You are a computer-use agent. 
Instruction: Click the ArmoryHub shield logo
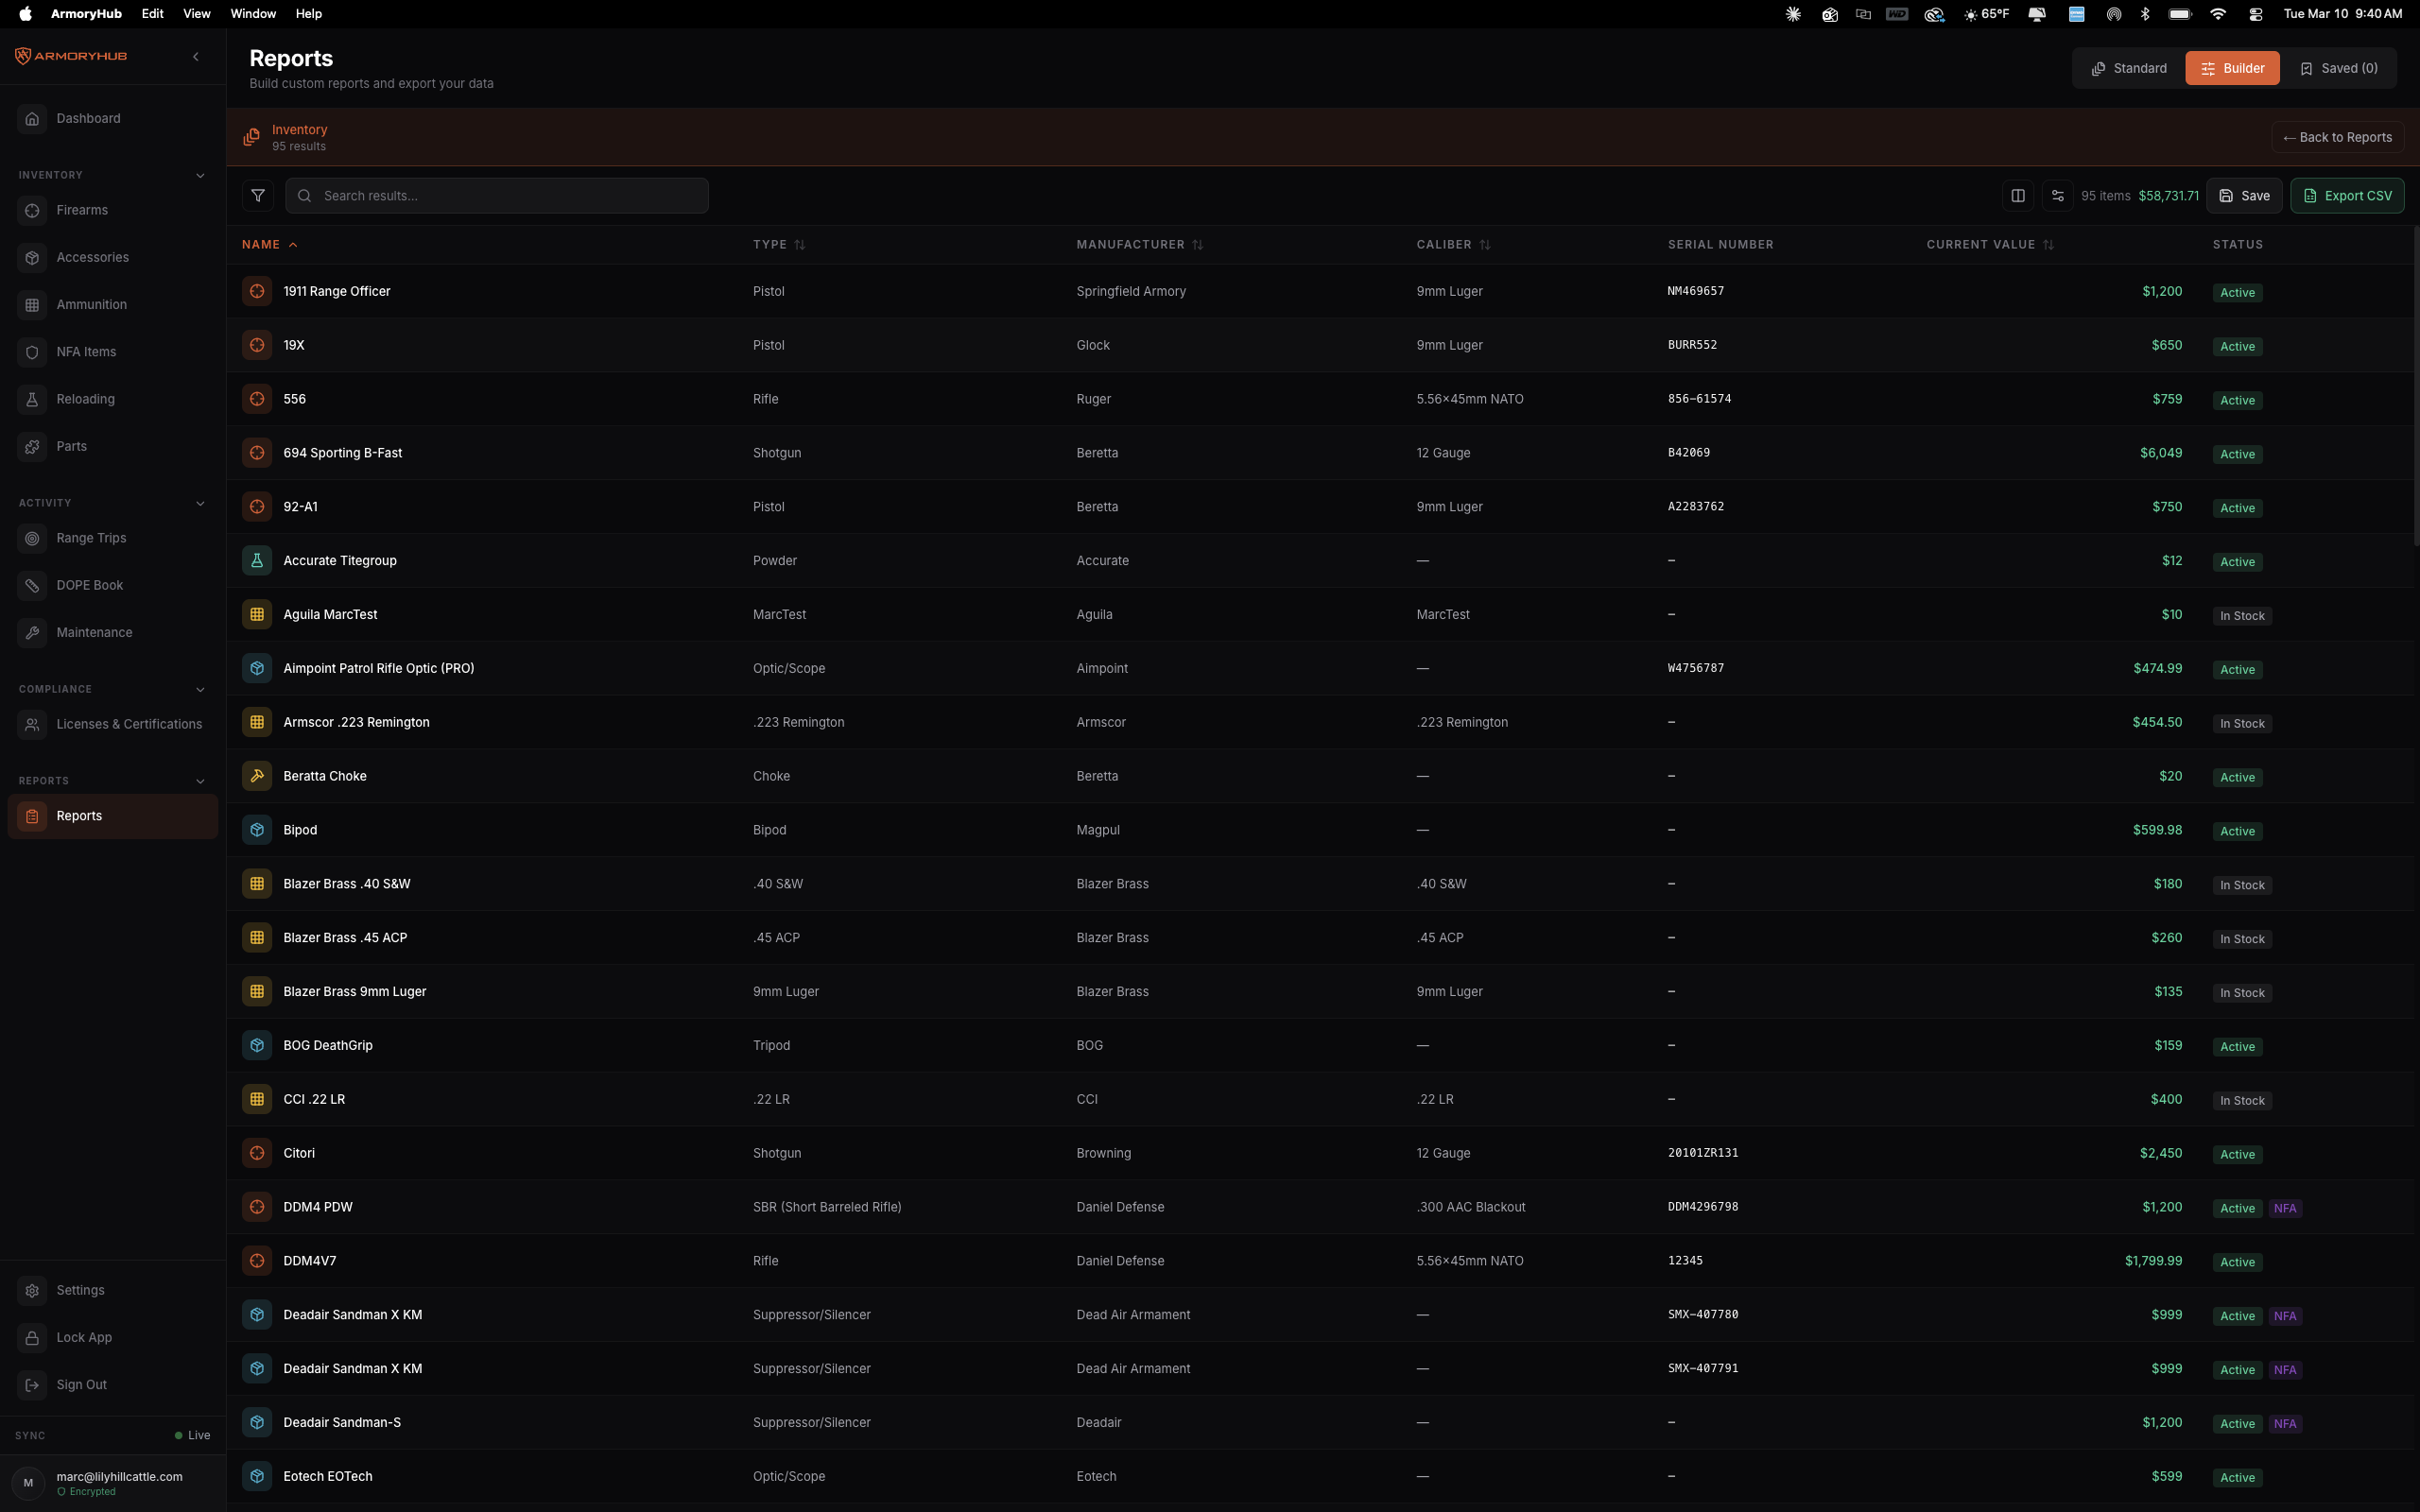coord(22,55)
